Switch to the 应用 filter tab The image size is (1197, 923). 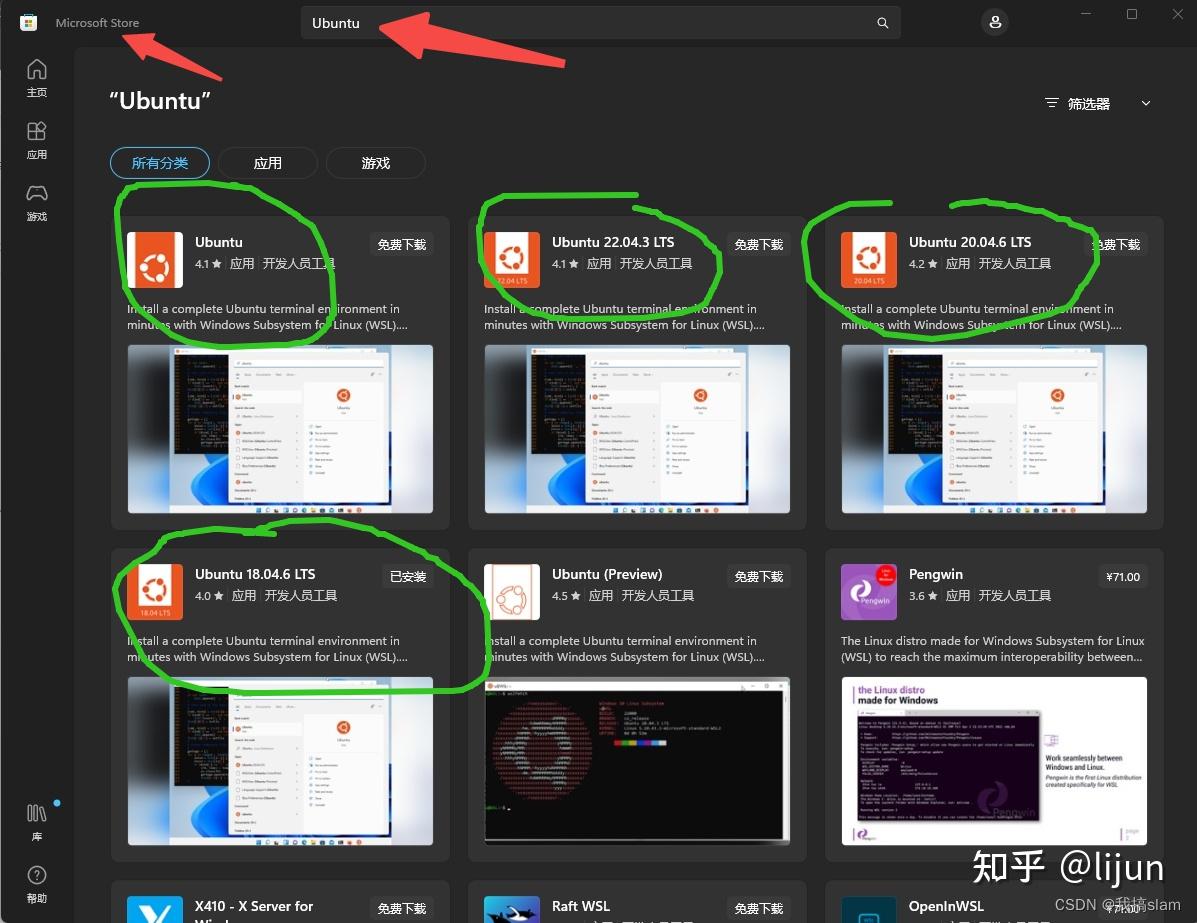click(267, 162)
